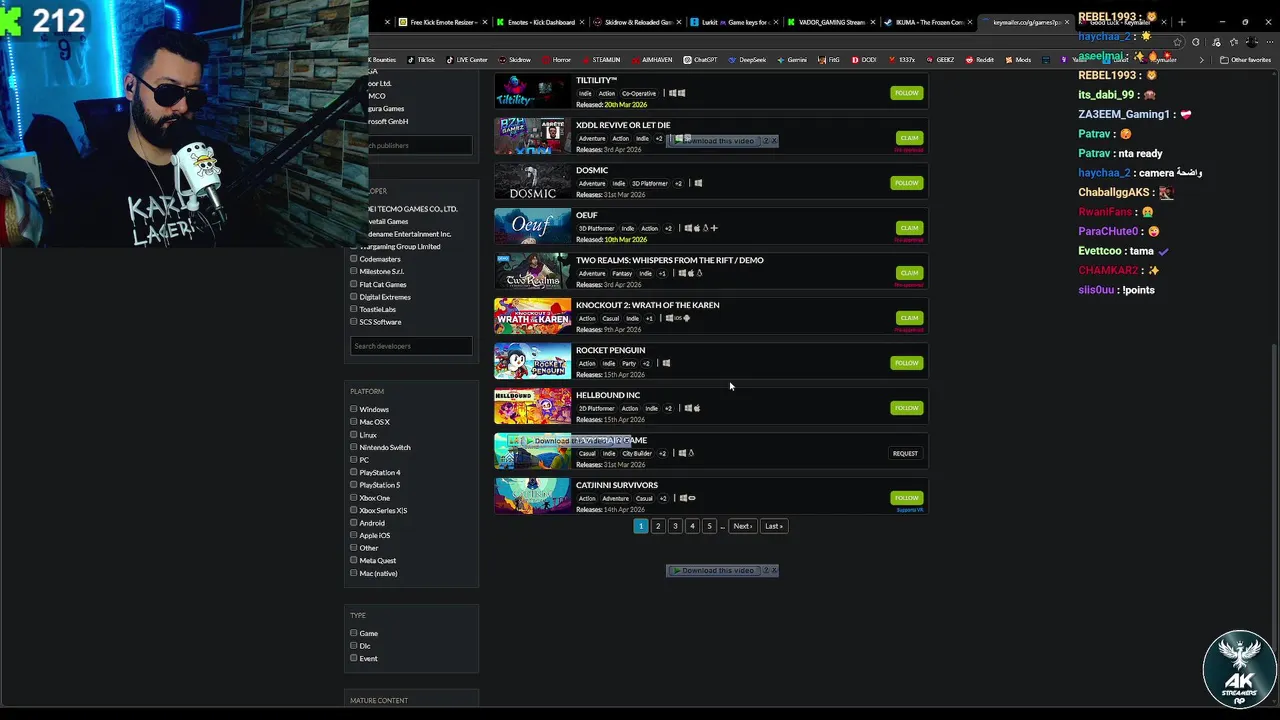The height and width of the screenshot is (720, 1280).
Task: Toggle the Windows platform checkbox
Action: coord(353,409)
